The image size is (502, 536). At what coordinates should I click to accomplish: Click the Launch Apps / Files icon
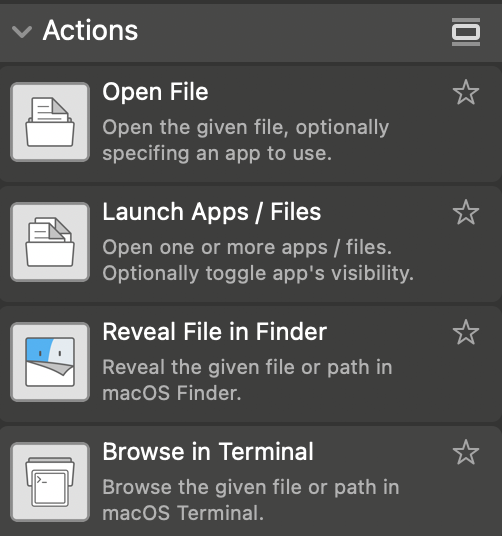click(x=50, y=242)
